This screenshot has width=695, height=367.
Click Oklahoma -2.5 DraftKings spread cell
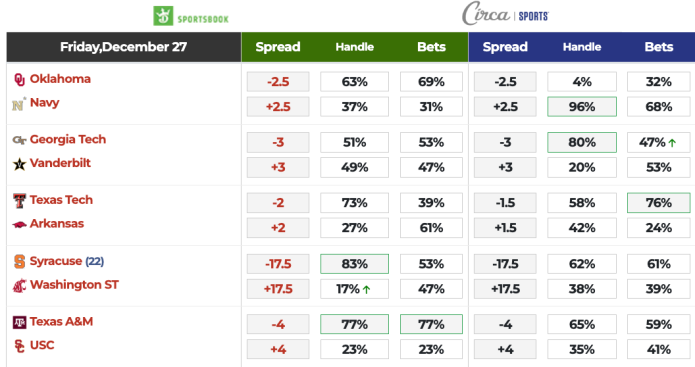click(278, 82)
